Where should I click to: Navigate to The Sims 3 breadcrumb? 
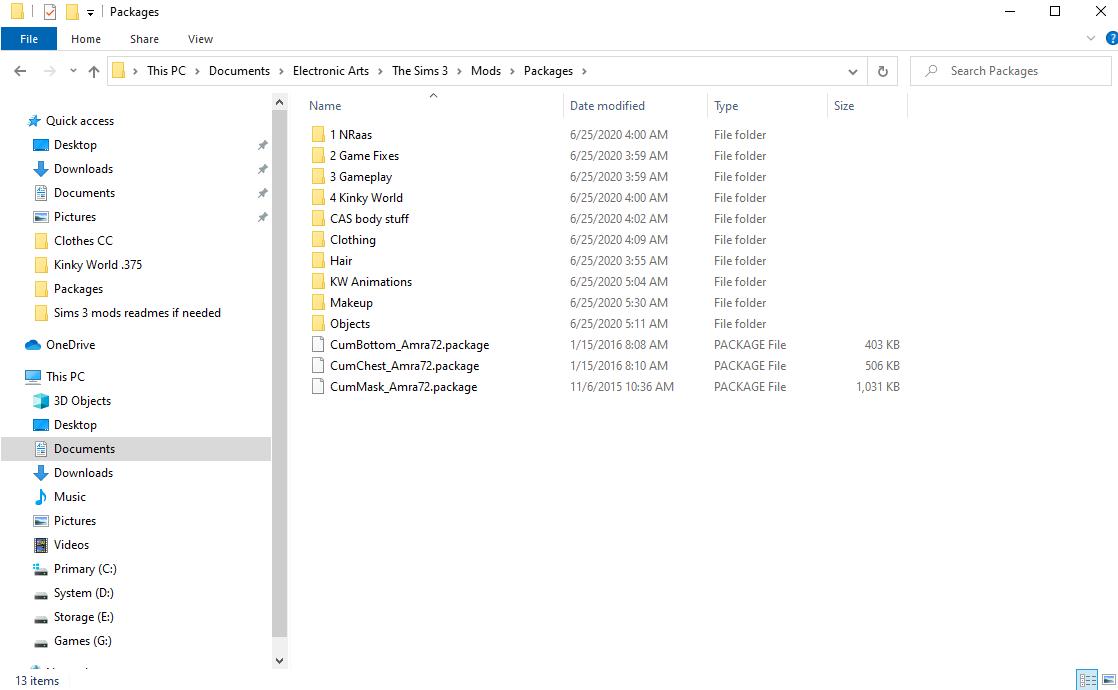pos(420,71)
